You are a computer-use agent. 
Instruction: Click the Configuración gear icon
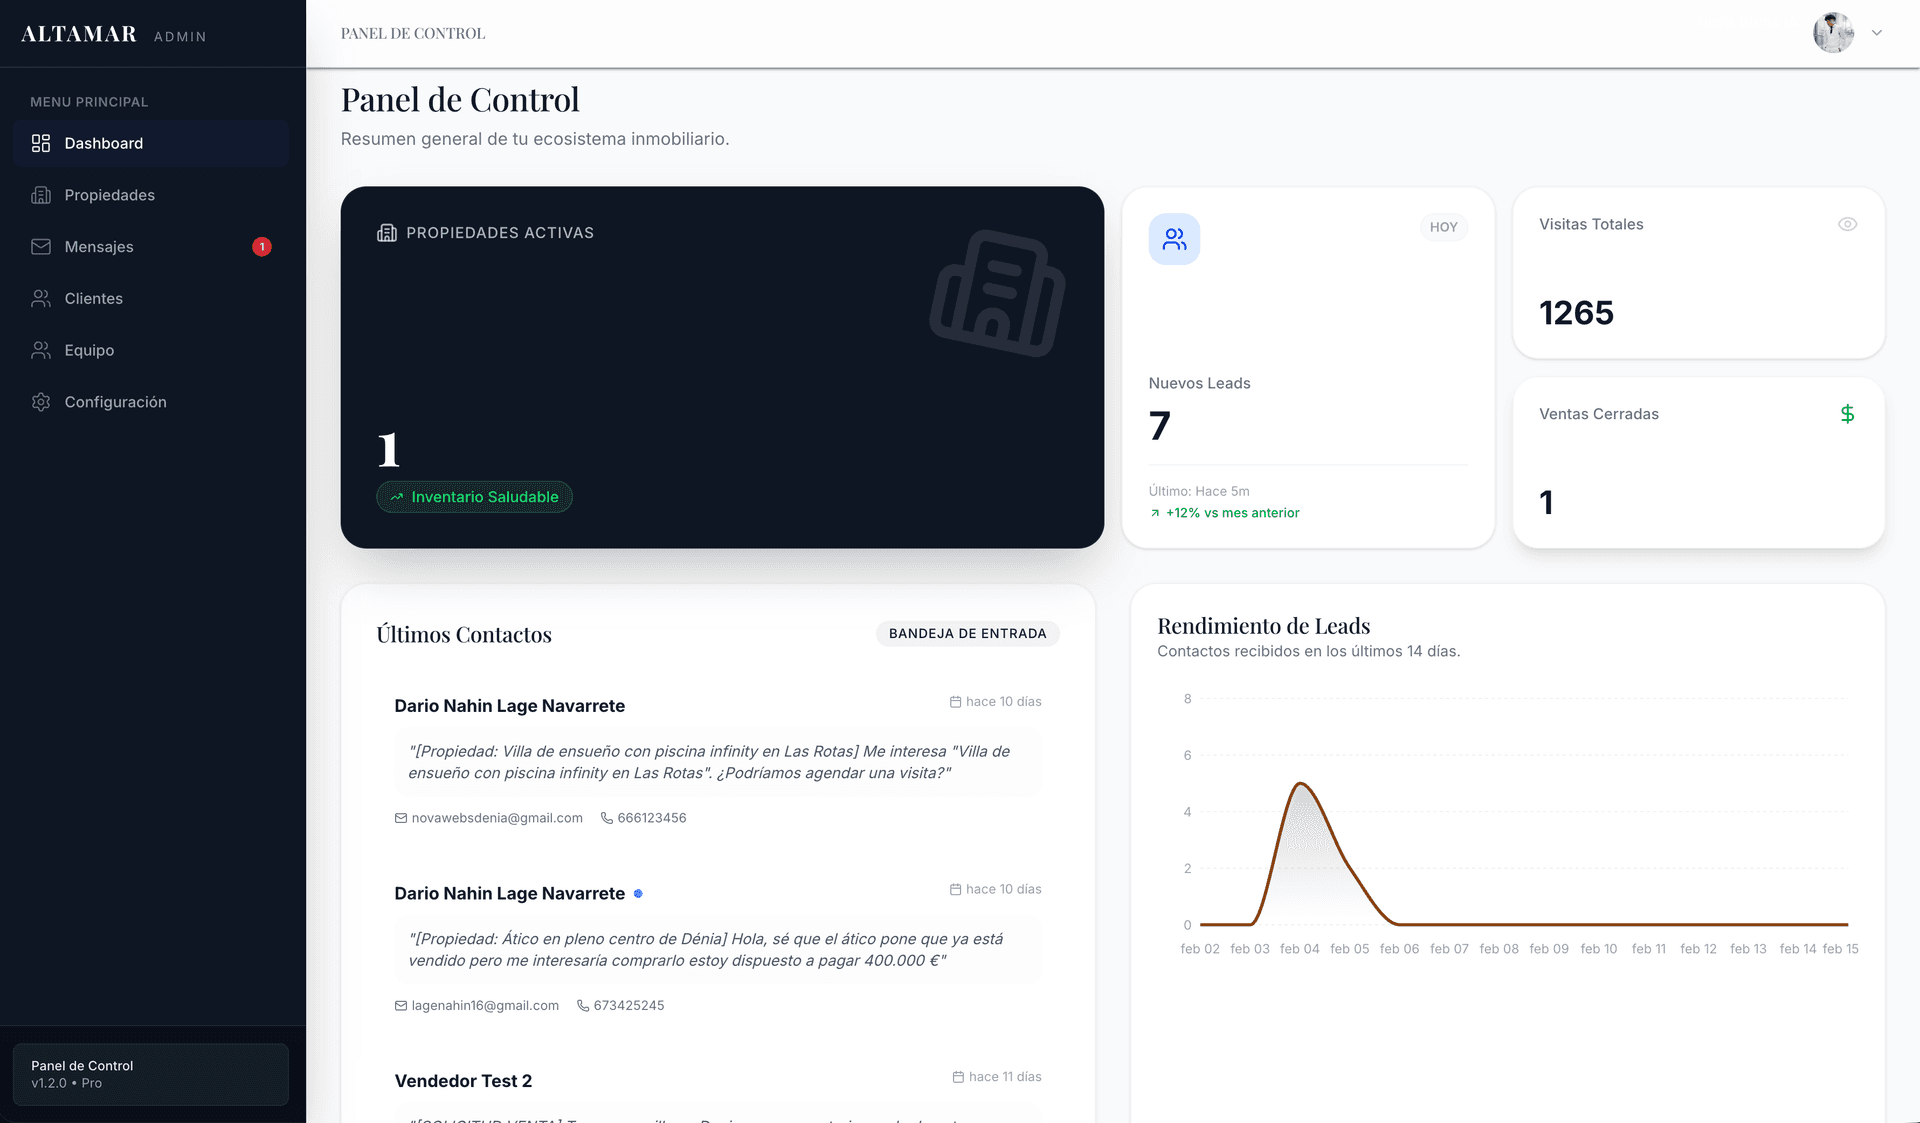41,402
